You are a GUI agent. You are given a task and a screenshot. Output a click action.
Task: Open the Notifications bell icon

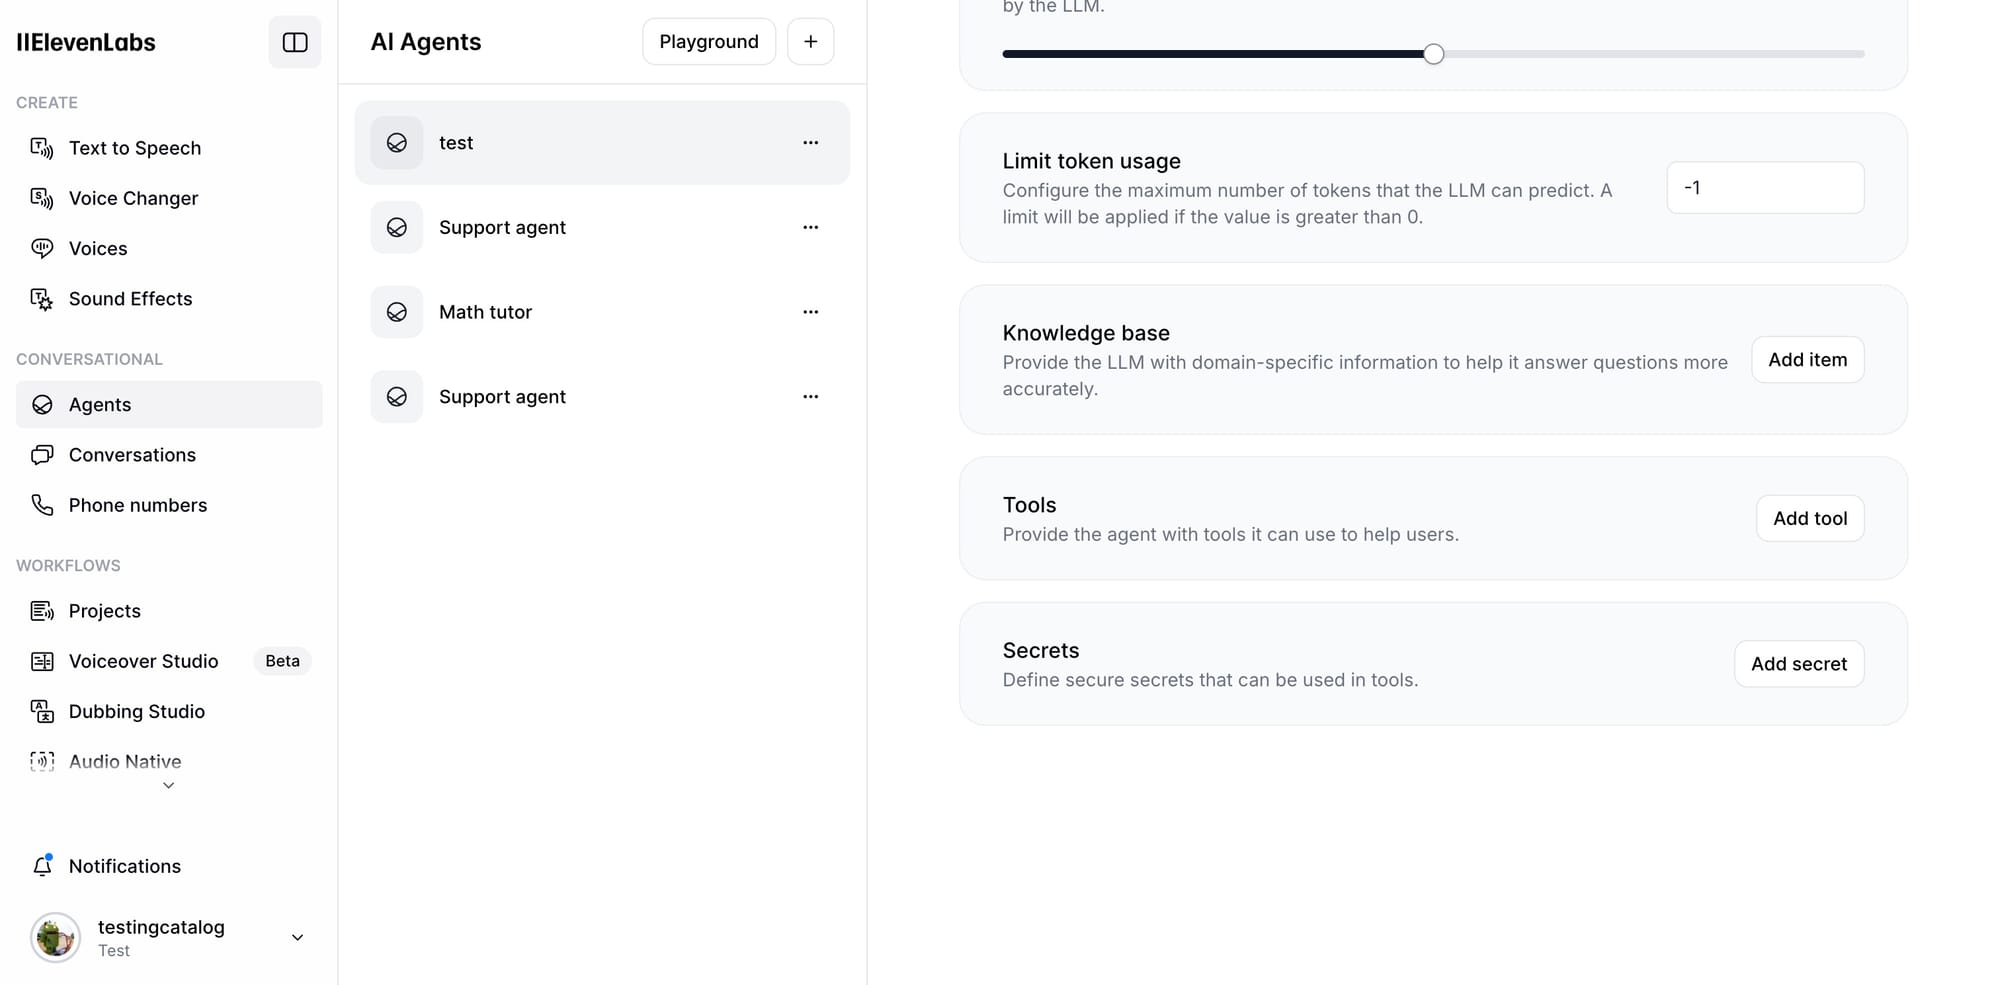42,866
